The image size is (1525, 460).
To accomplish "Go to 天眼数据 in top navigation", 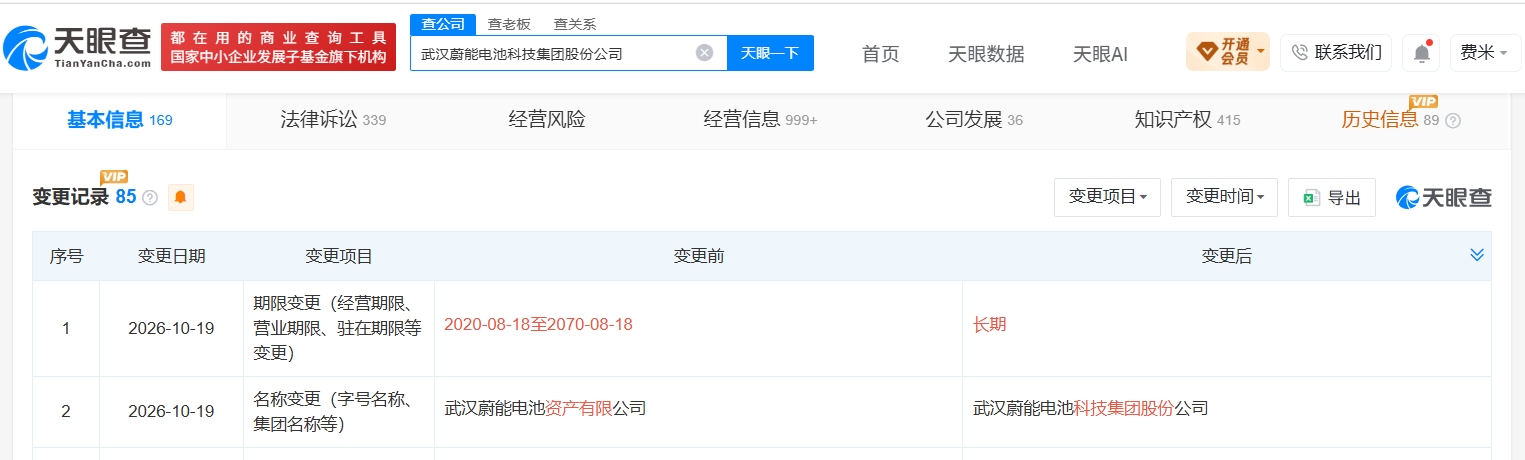I will click(986, 54).
